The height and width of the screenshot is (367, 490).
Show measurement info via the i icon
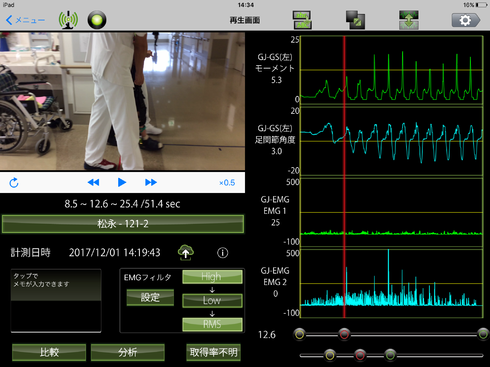(223, 253)
